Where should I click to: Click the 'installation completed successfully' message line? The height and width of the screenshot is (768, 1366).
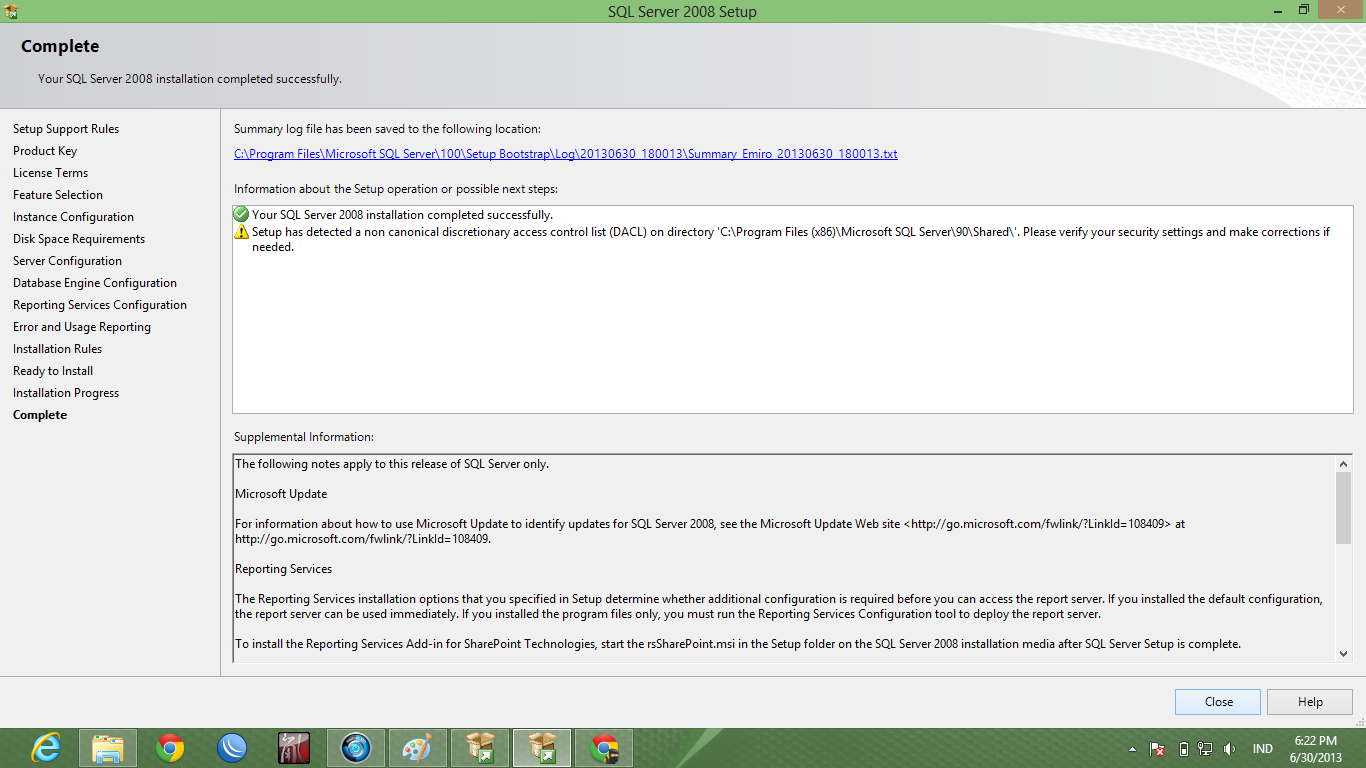click(x=402, y=215)
